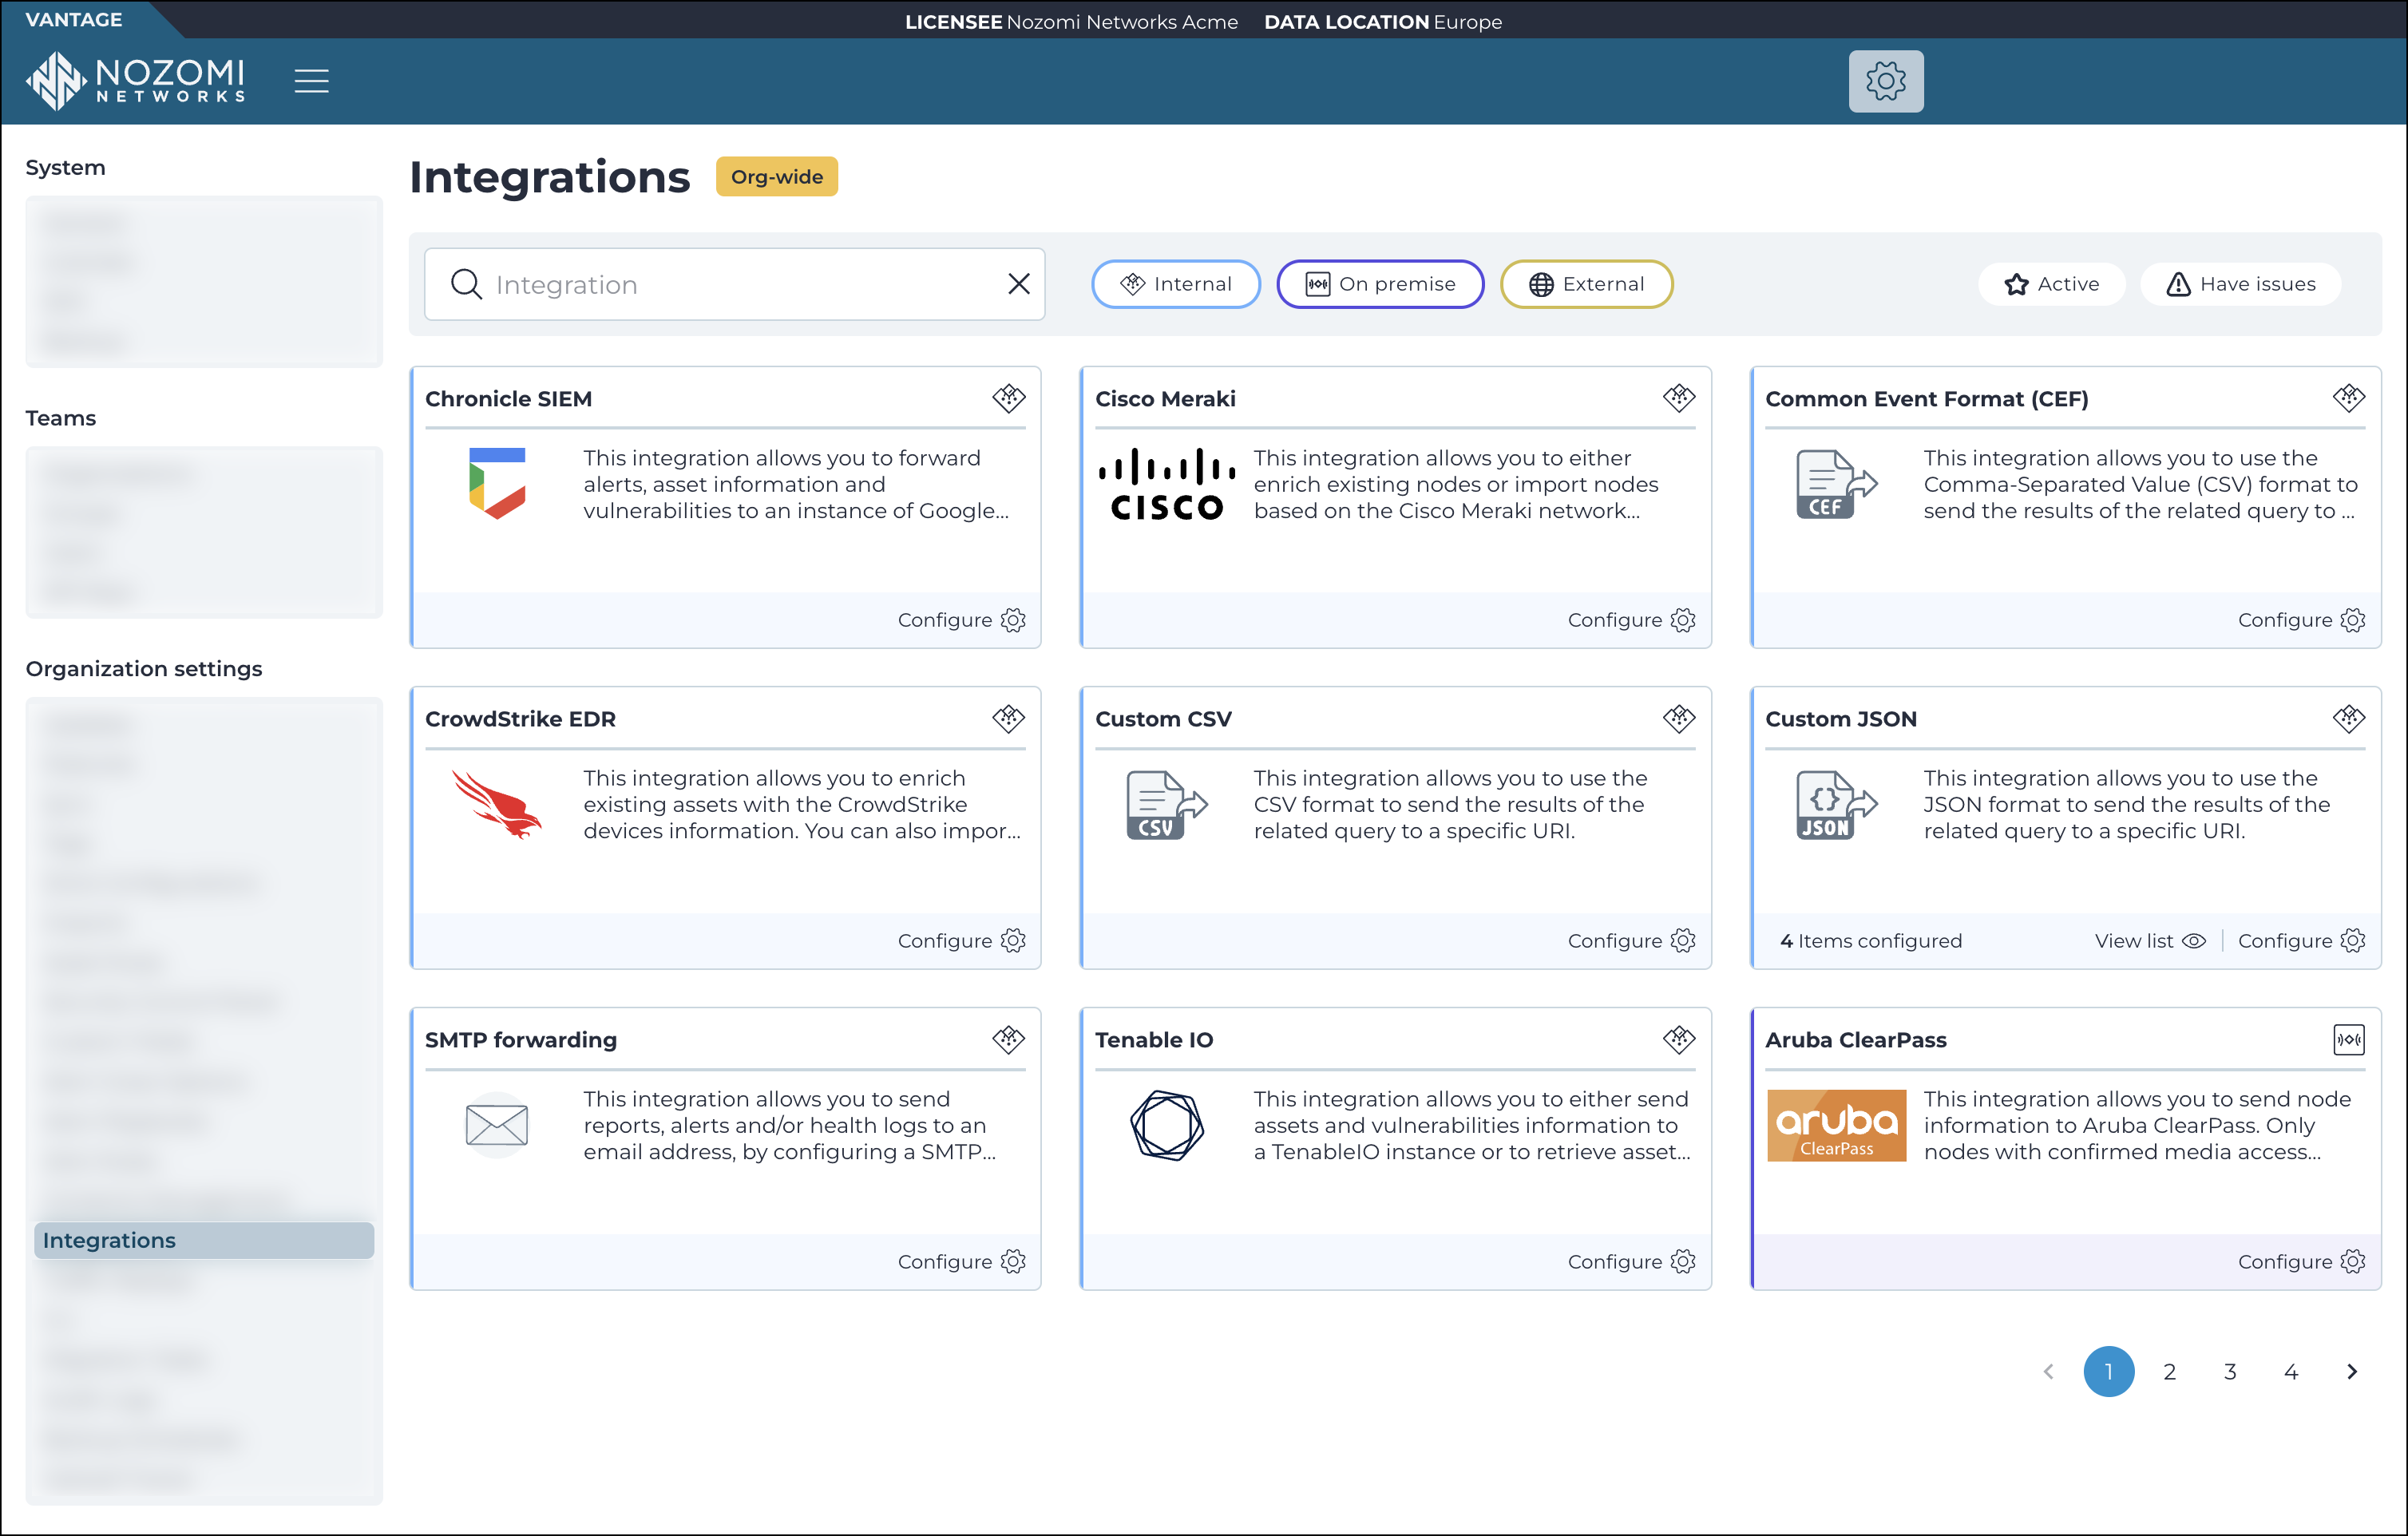Screen dimensions: 2408x1536
Task: Click the Cisco logo
Action: point(1166,484)
